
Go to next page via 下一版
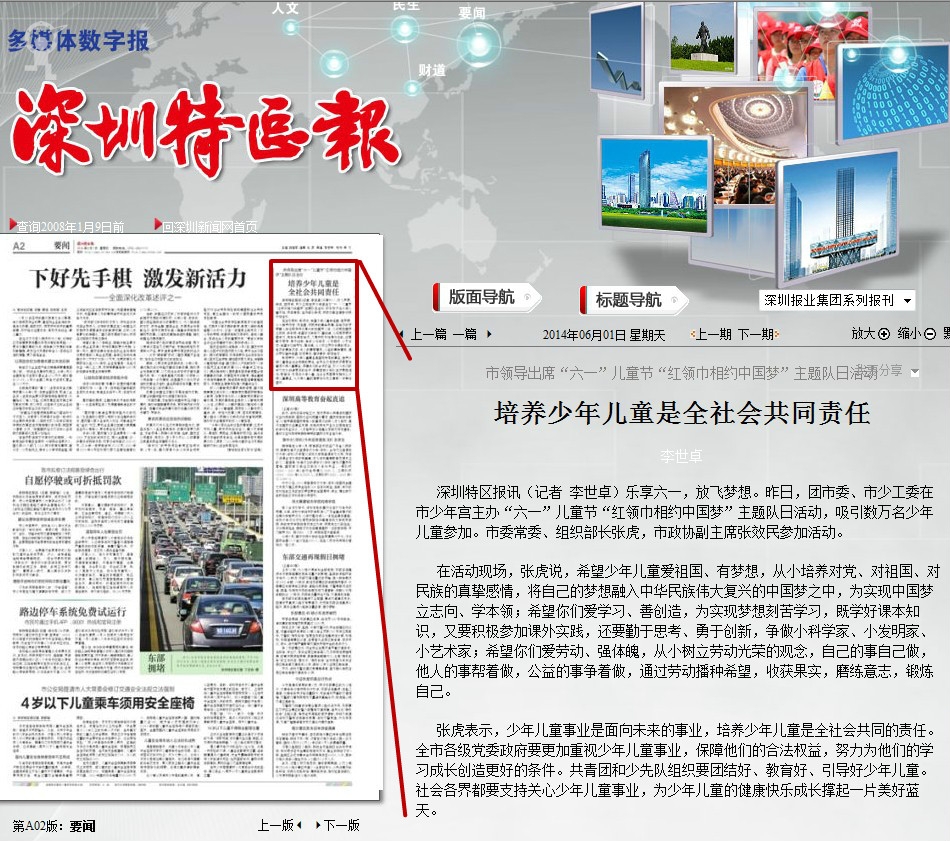(x=338, y=826)
